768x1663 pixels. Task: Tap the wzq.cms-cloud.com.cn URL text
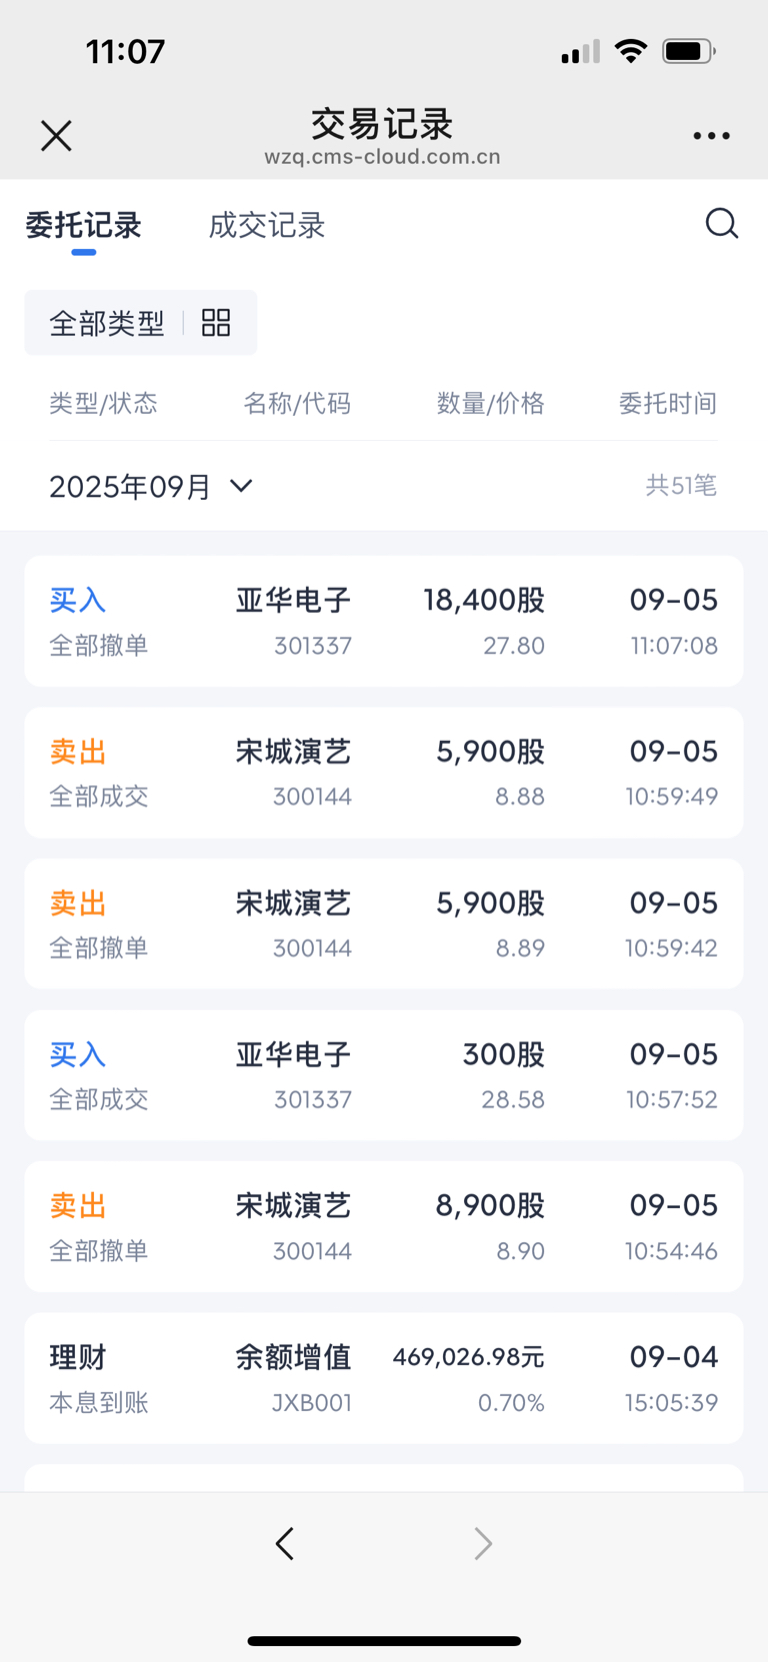(382, 157)
